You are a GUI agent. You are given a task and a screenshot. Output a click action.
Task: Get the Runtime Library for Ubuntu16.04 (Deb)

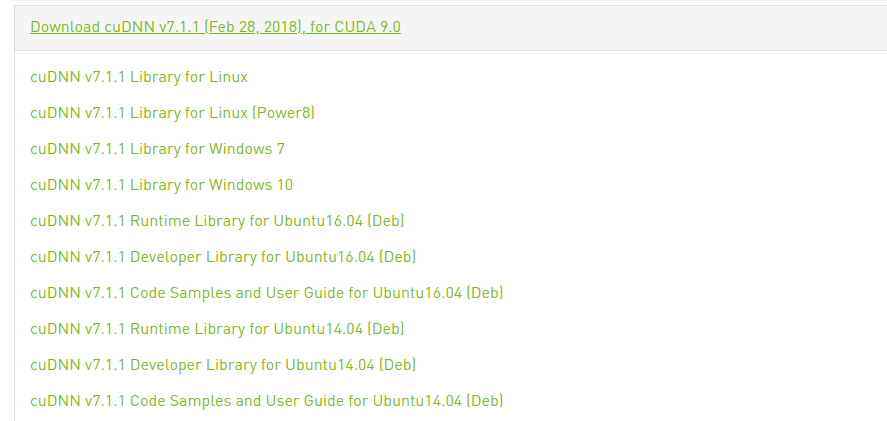point(217,221)
